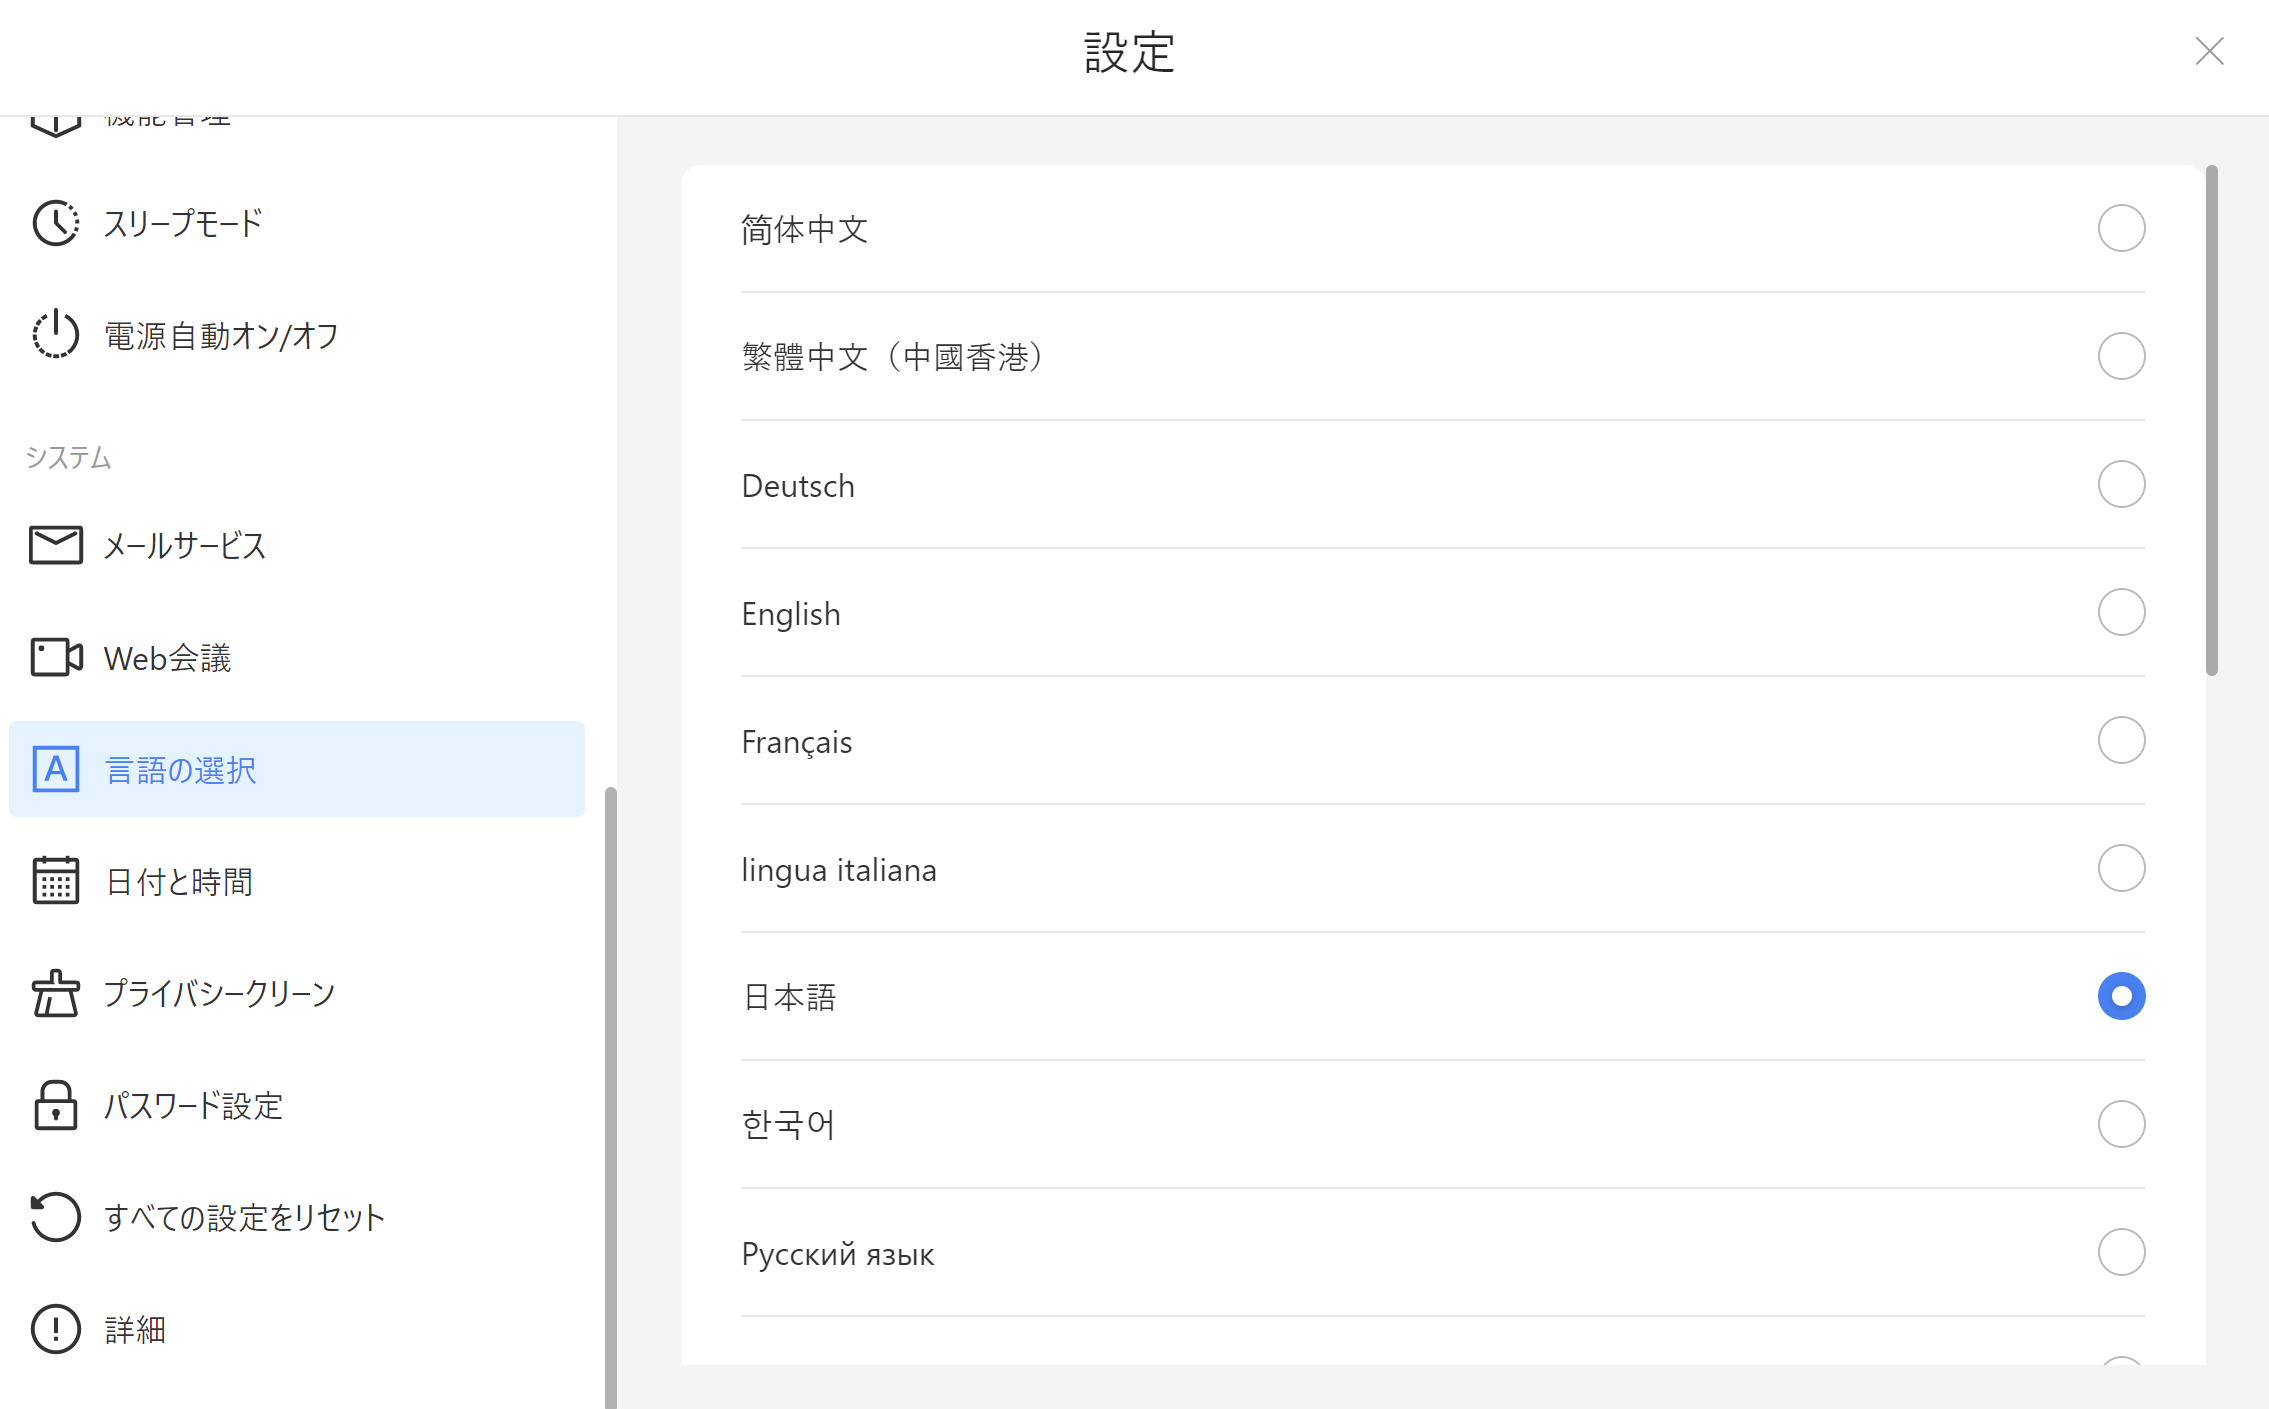Viewport: 2269px width, 1409px height.
Task: Close the settings dialog with X
Action: coord(2209,51)
